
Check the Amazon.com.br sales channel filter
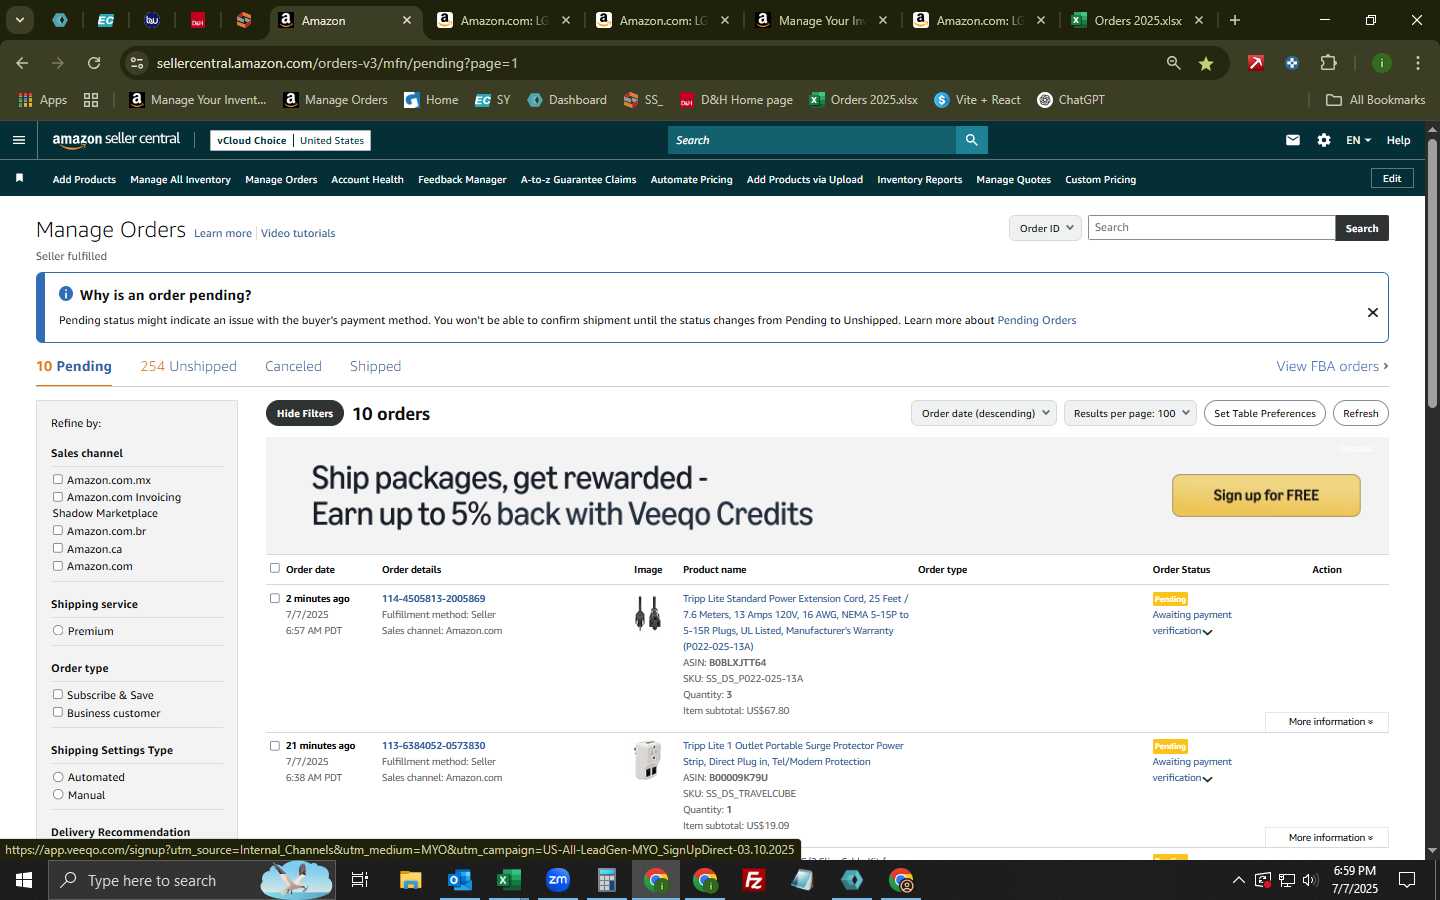(58, 530)
